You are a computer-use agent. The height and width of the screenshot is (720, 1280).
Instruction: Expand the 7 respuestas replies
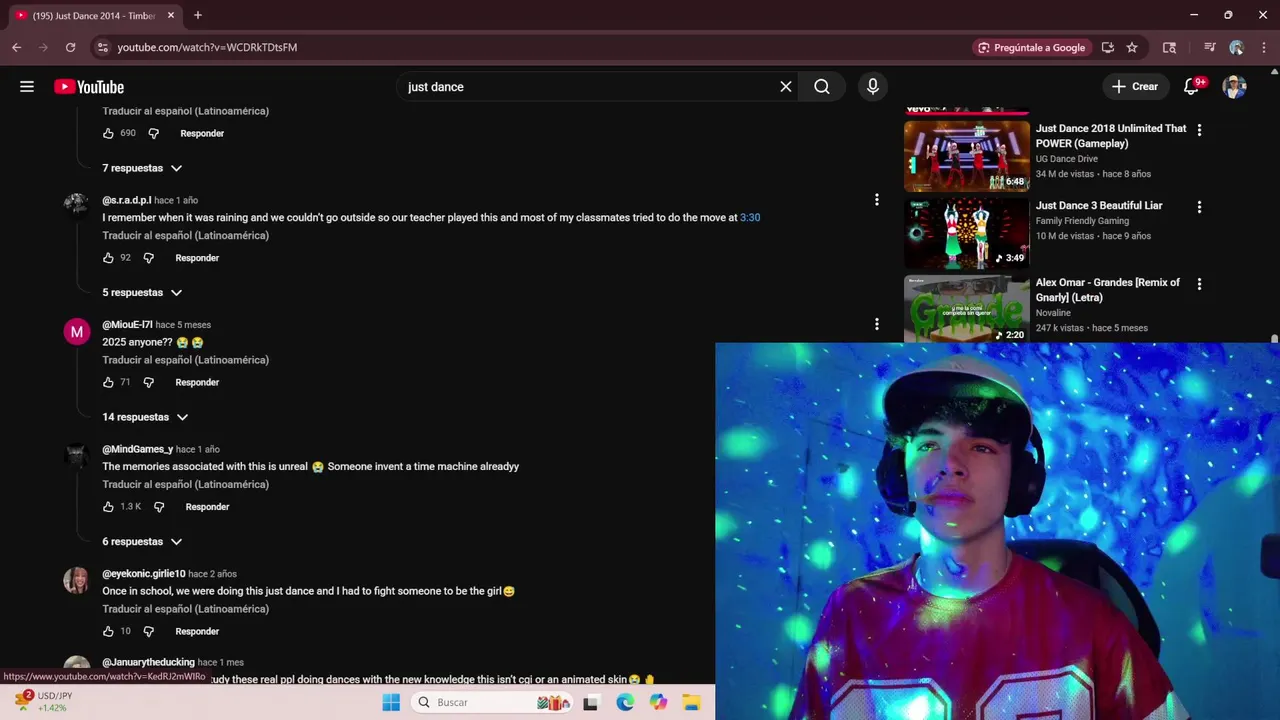[x=142, y=168]
